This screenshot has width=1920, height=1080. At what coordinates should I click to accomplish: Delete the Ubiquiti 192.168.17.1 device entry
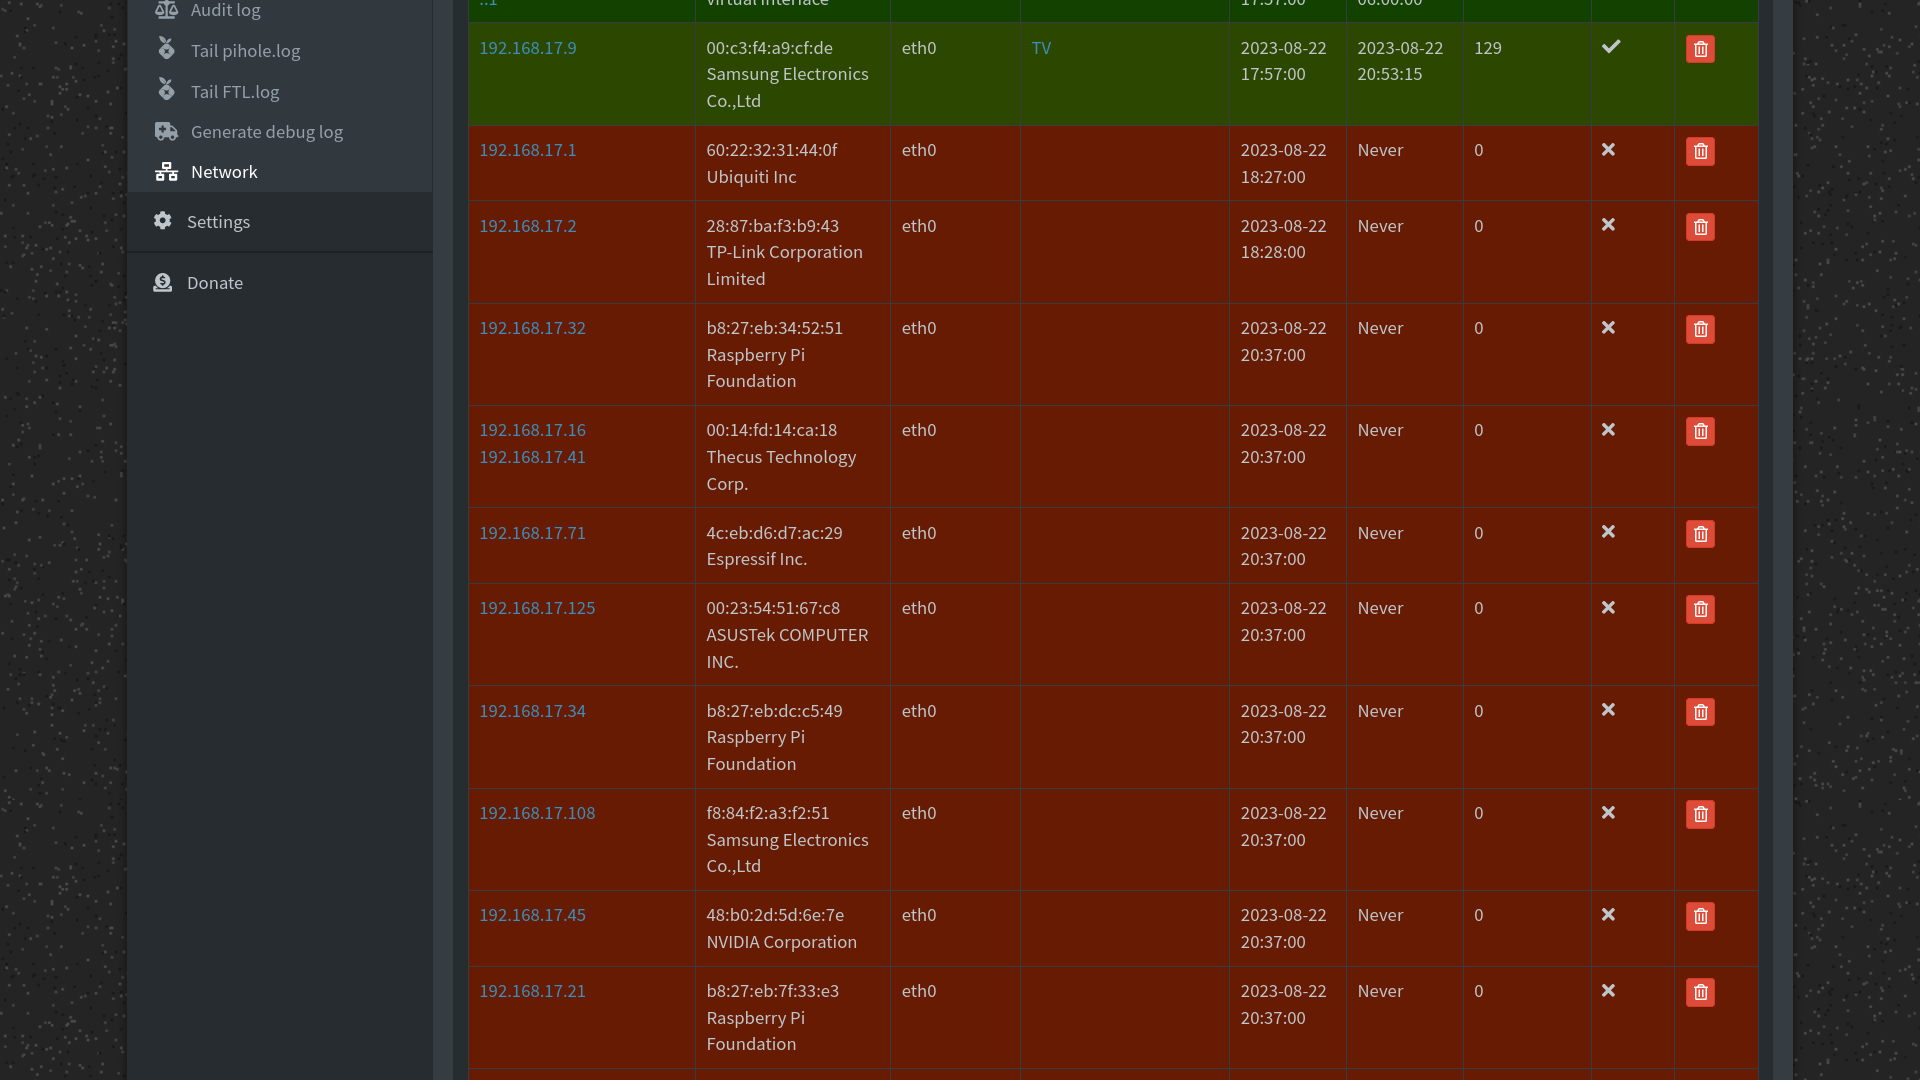pos(1700,151)
